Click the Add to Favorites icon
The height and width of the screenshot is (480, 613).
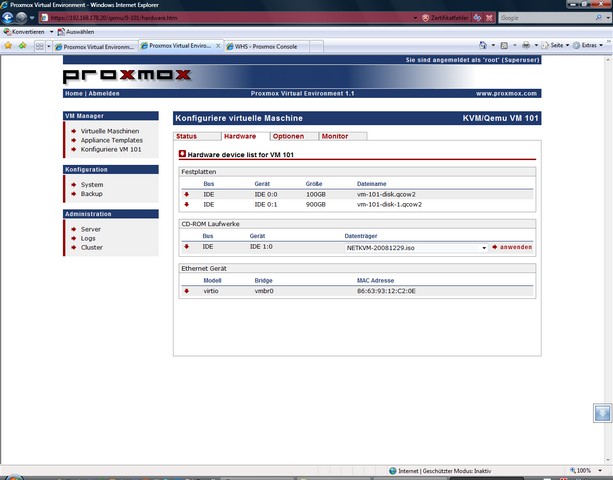(x=22, y=46)
